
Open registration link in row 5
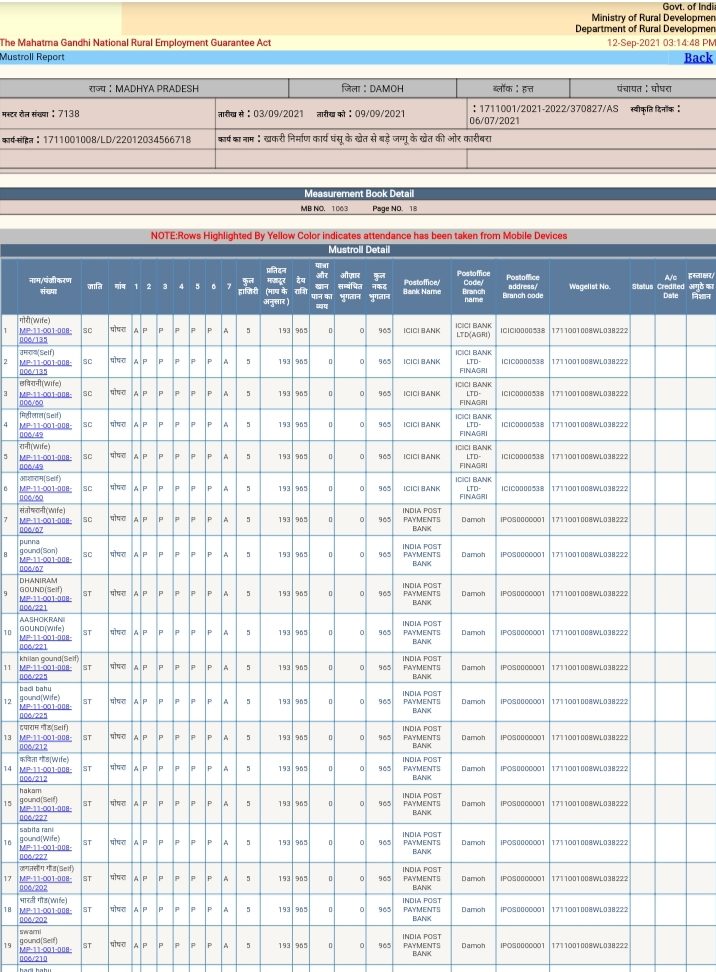(x=45, y=462)
